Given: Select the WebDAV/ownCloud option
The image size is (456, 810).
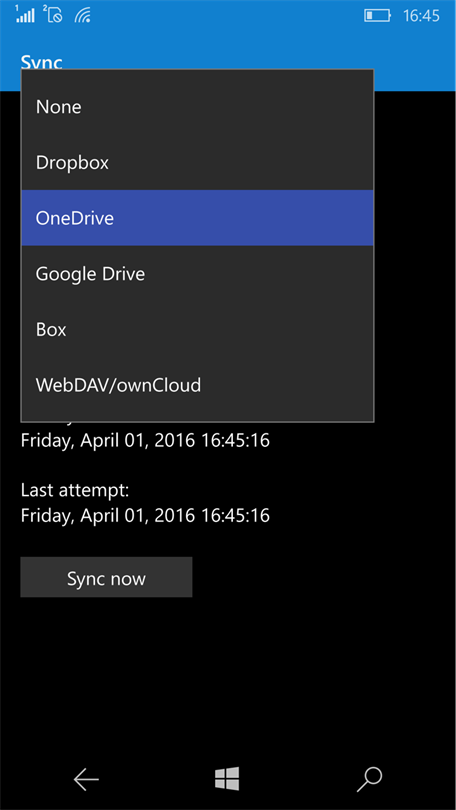Looking at the screenshot, I should click(197, 385).
